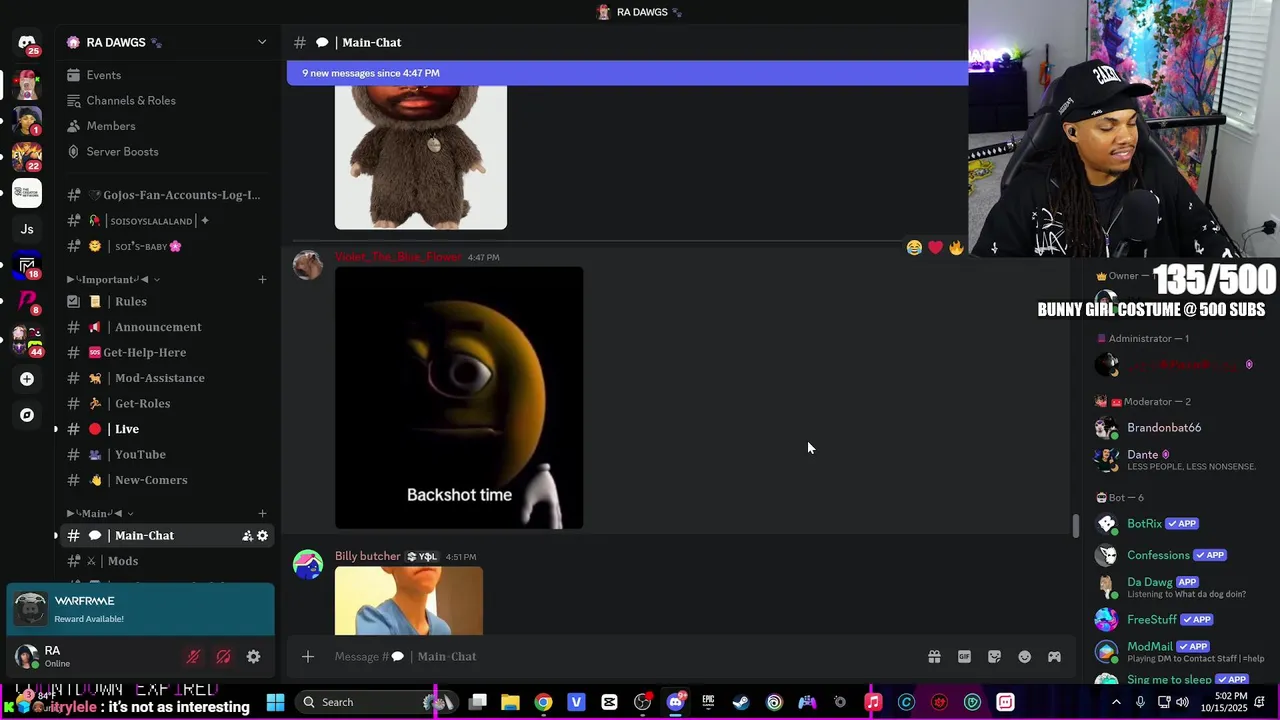Screen dimensions: 1280x720
Task: Add the red heart reaction
Action: click(935, 247)
